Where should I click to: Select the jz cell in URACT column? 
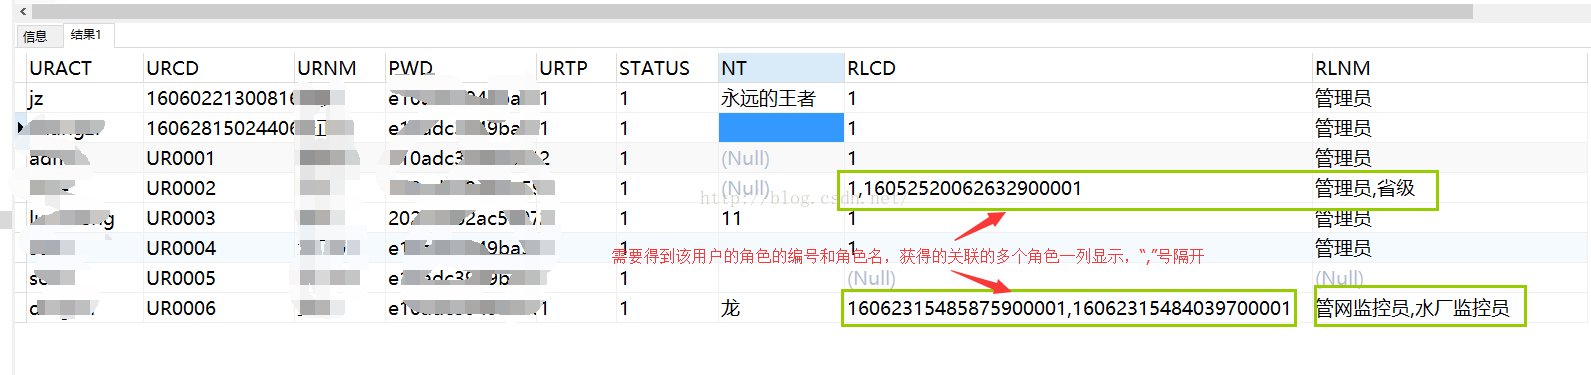point(84,98)
